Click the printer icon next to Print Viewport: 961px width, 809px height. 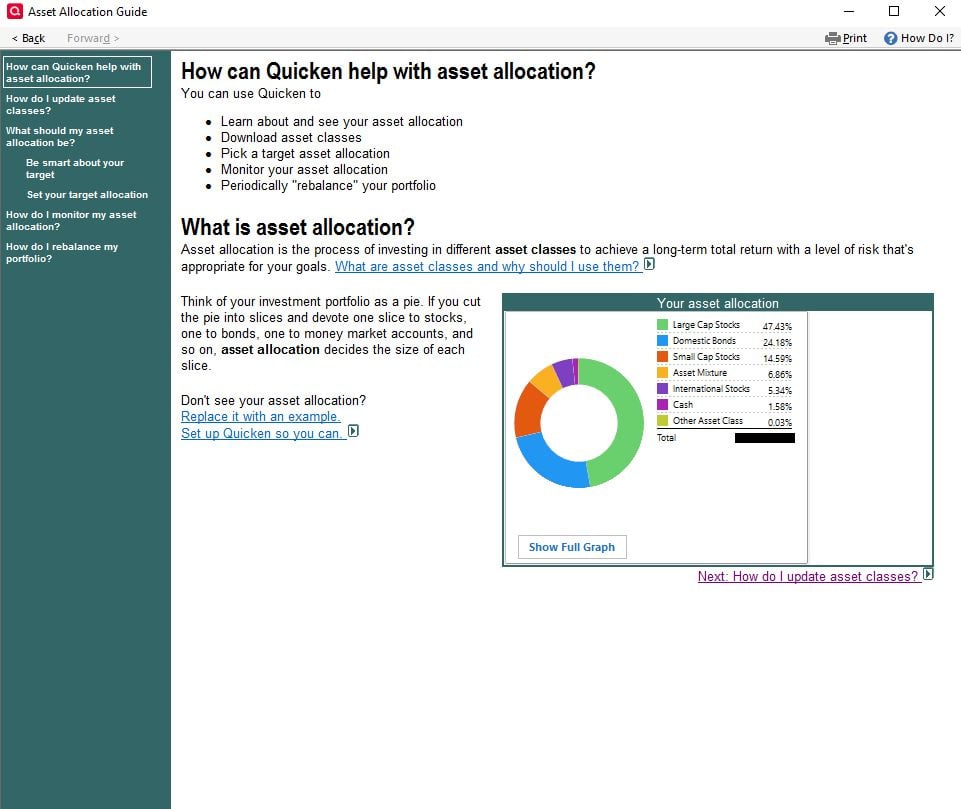pyautogui.click(x=832, y=39)
